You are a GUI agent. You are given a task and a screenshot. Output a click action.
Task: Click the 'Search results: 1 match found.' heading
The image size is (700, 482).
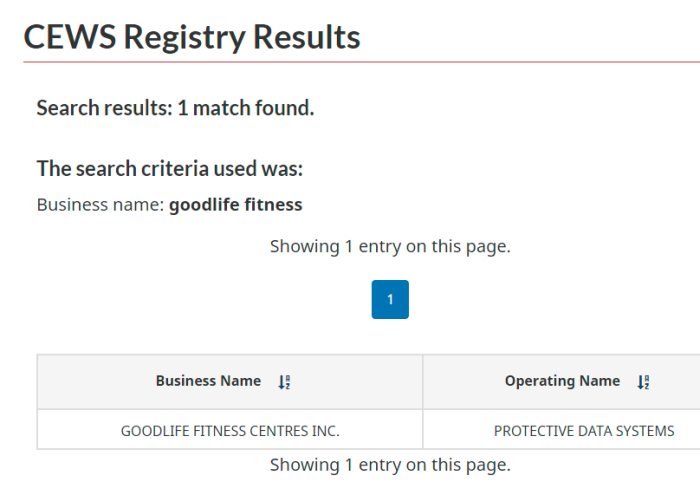175,108
